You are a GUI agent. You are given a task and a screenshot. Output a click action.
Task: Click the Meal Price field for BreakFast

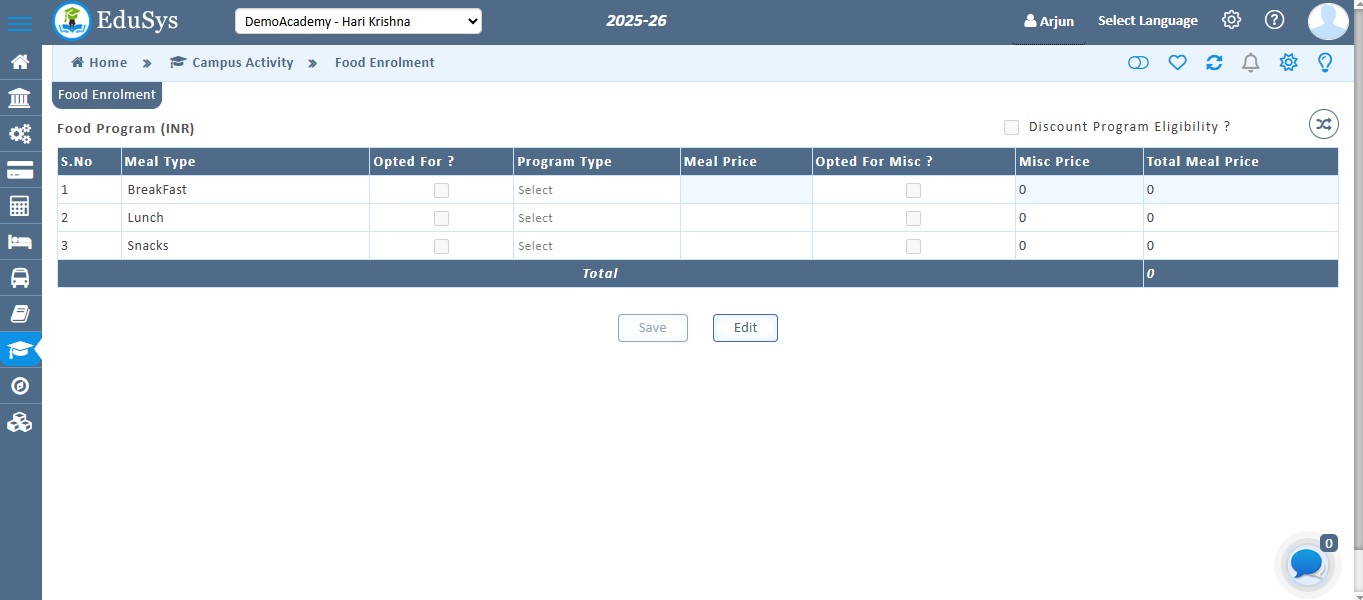click(x=746, y=190)
